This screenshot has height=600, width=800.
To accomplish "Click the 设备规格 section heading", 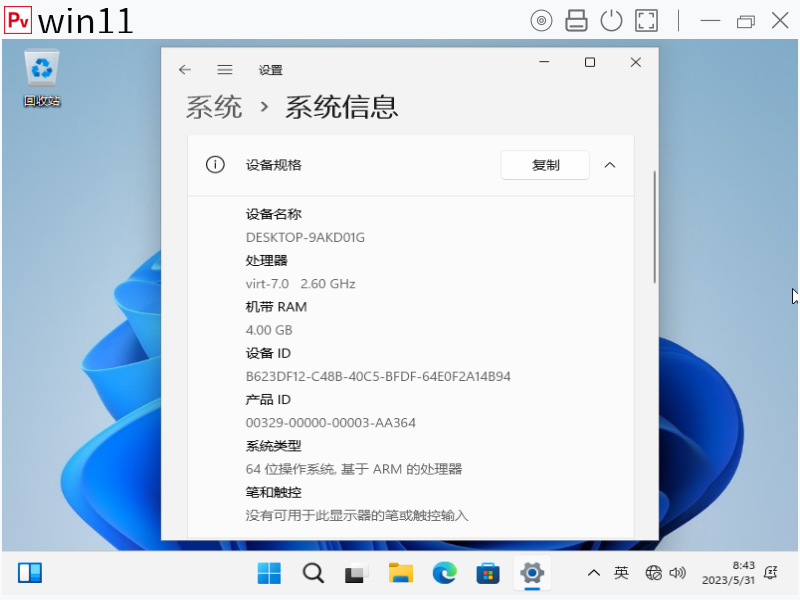I will point(273,165).
